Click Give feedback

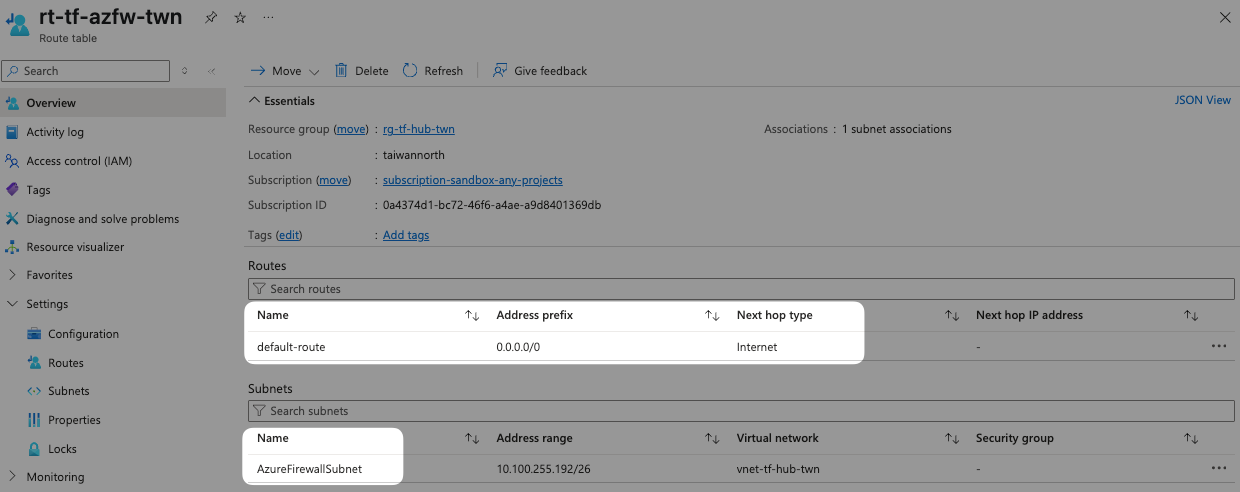point(540,71)
